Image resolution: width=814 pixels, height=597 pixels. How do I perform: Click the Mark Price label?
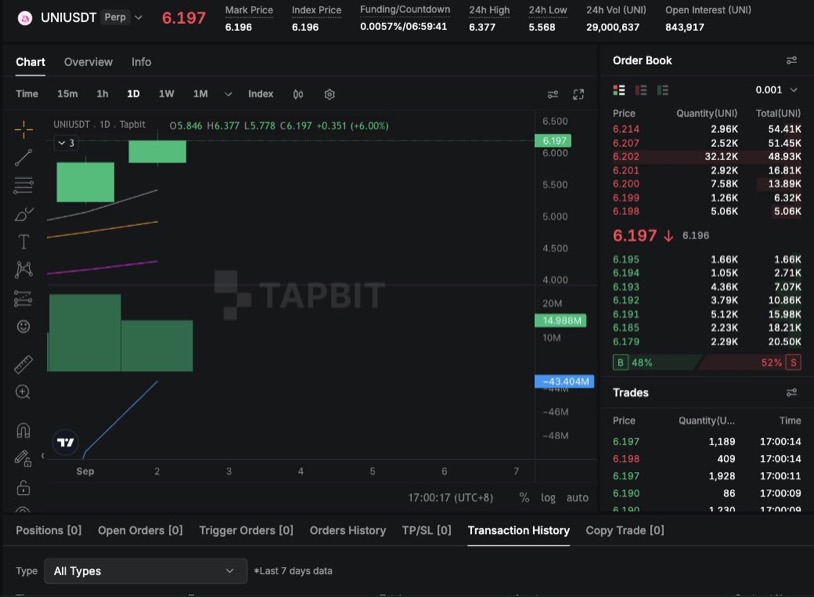[249, 10]
